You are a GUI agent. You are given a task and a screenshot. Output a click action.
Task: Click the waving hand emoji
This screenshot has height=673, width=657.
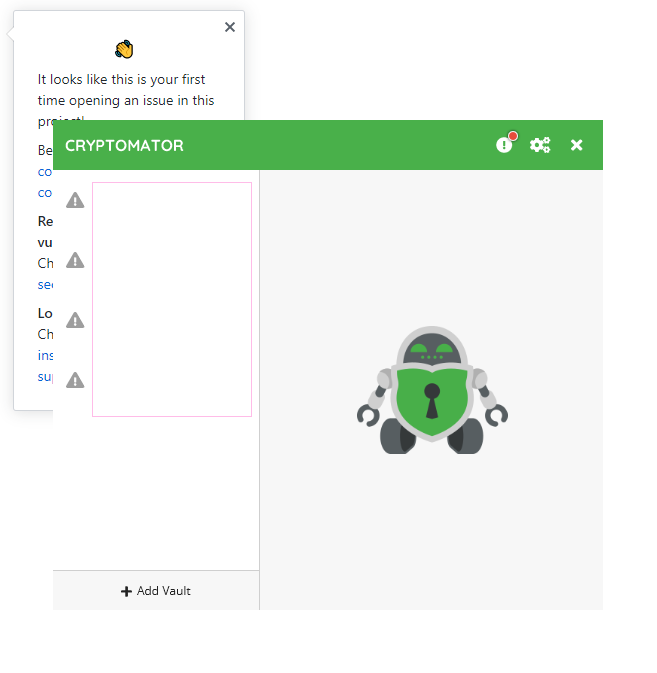124,49
